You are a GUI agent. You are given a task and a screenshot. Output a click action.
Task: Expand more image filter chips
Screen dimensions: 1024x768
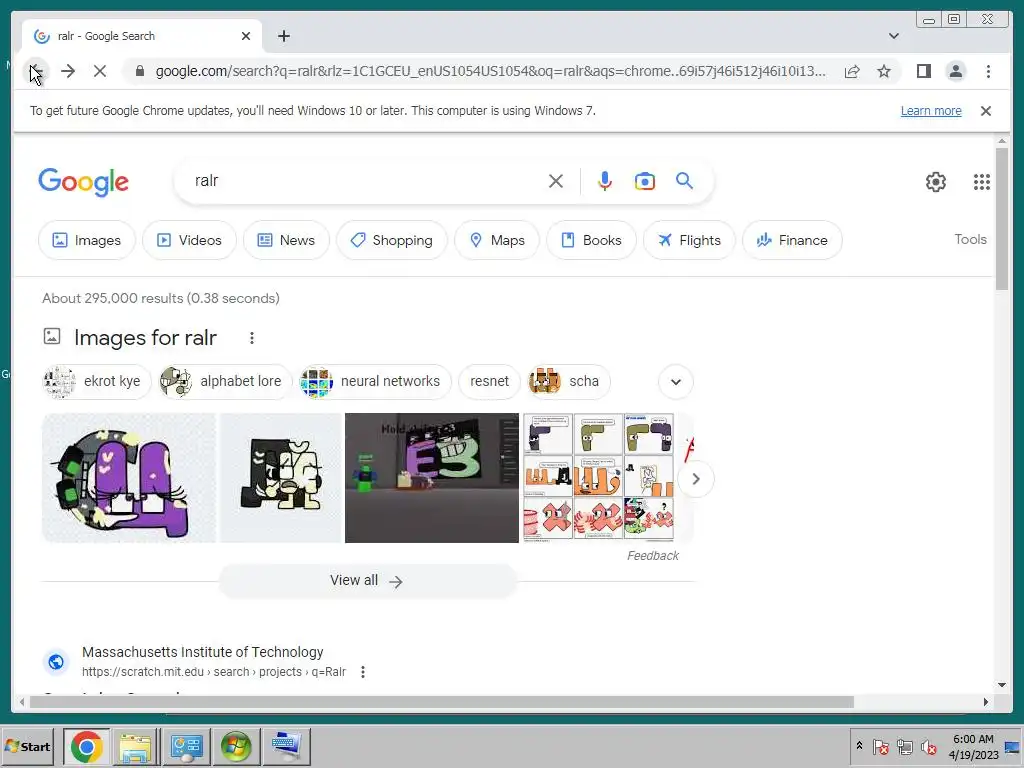tap(676, 381)
